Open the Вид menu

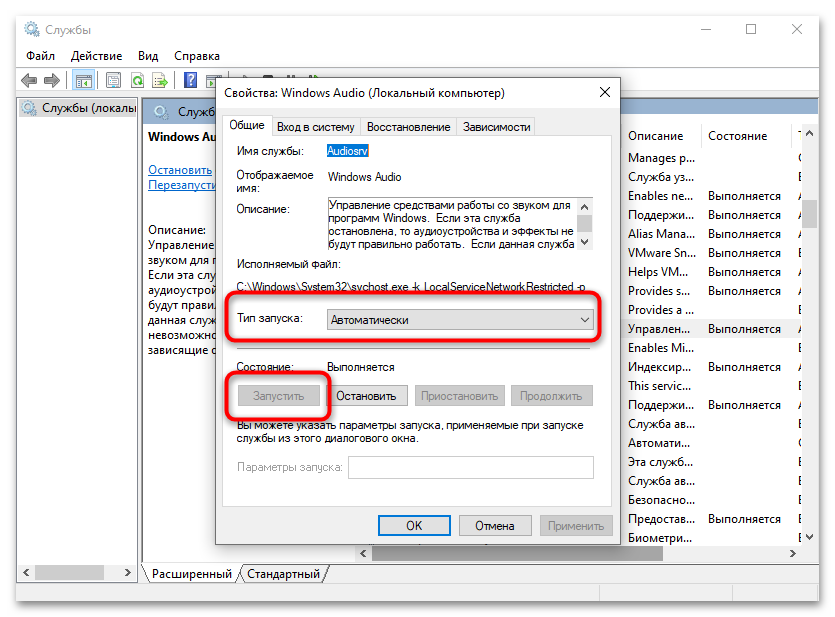148,56
